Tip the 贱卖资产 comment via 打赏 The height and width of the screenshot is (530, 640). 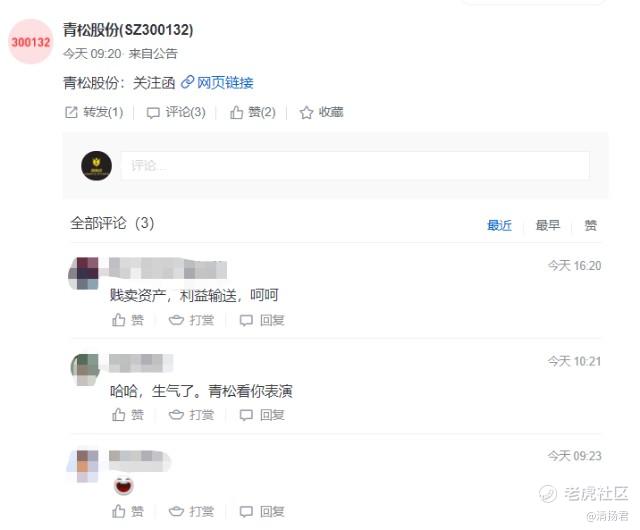(191, 320)
